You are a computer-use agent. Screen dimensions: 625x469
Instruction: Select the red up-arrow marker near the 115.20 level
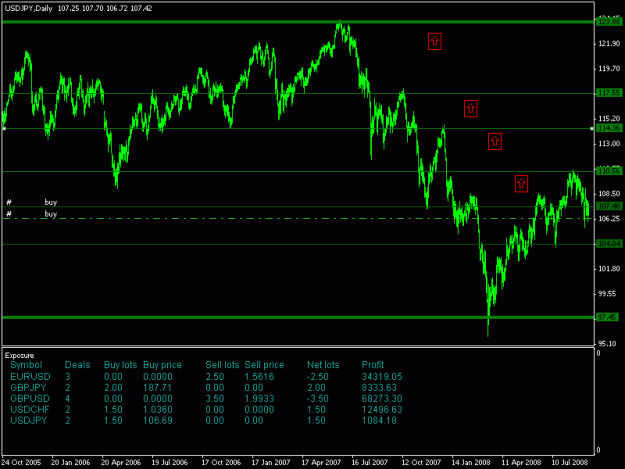point(471,108)
